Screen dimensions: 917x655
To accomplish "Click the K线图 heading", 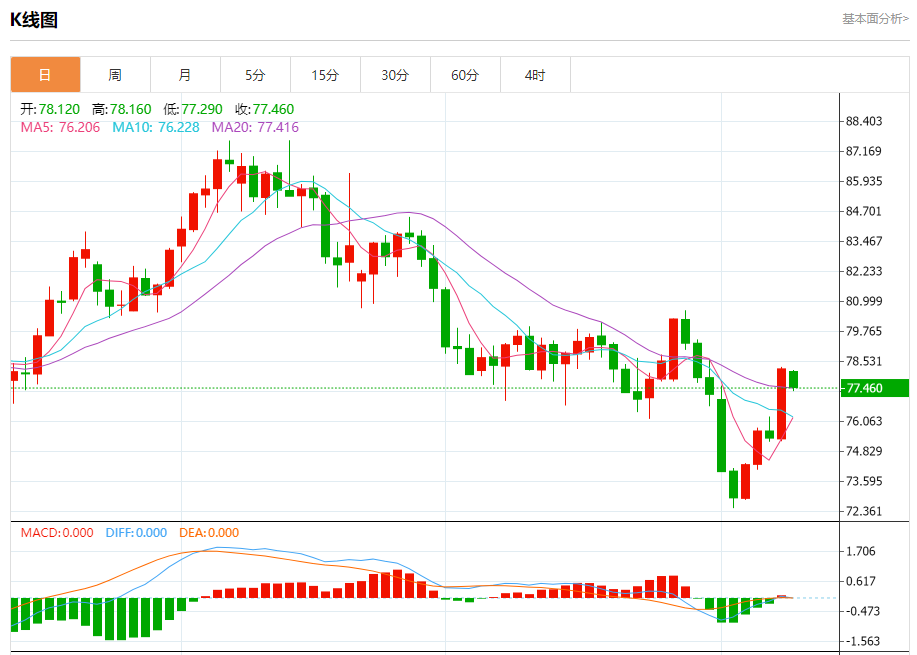I will [x=34, y=20].
